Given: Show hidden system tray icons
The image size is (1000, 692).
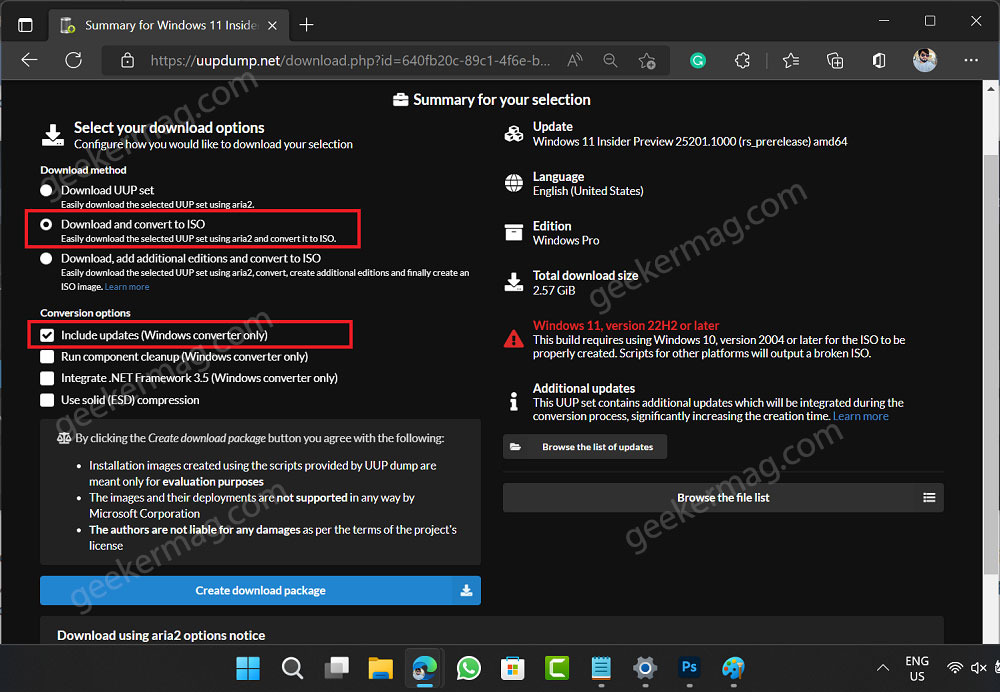Looking at the screenshot, I should tap(883, 668).
